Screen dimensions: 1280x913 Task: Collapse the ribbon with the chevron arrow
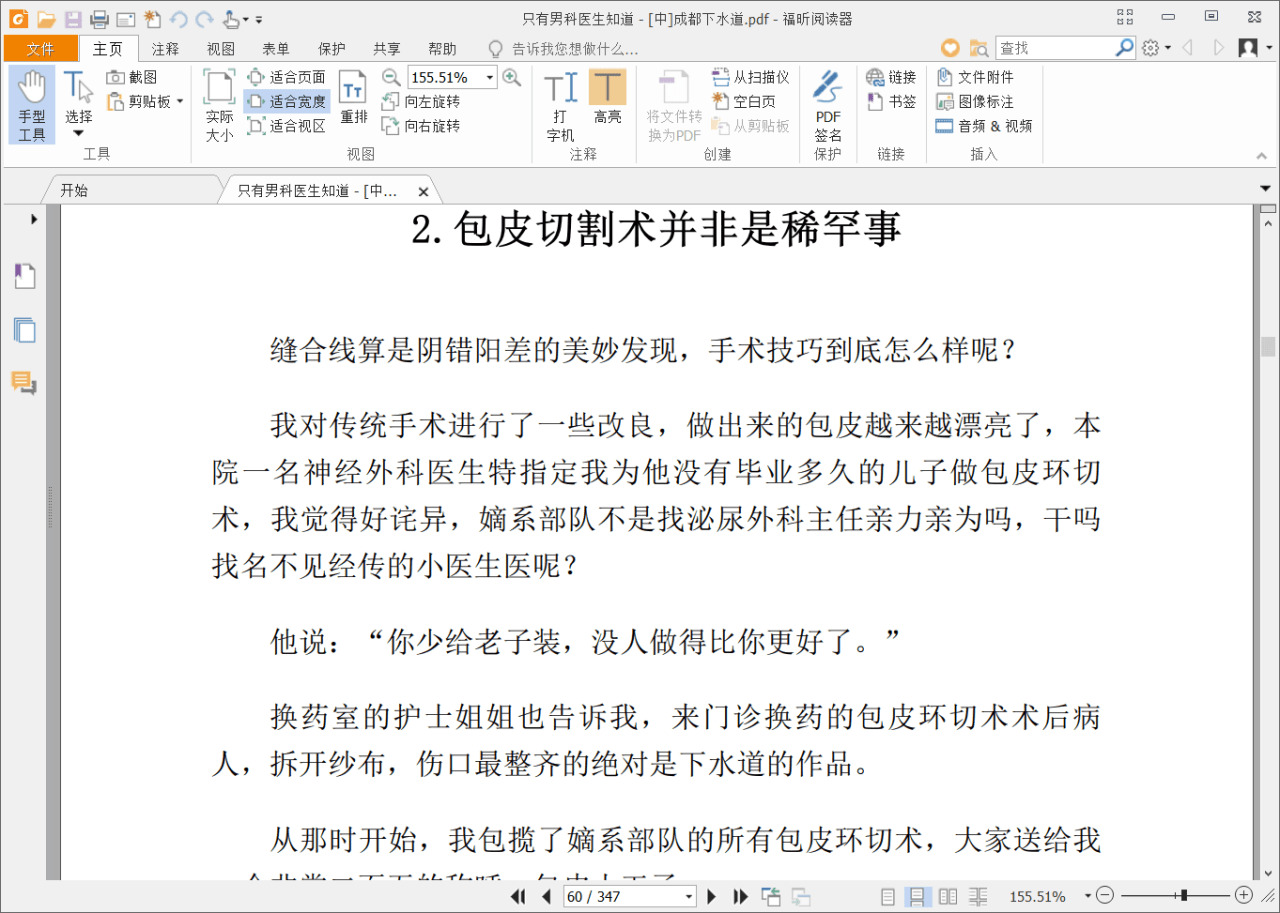(1262, 156)
